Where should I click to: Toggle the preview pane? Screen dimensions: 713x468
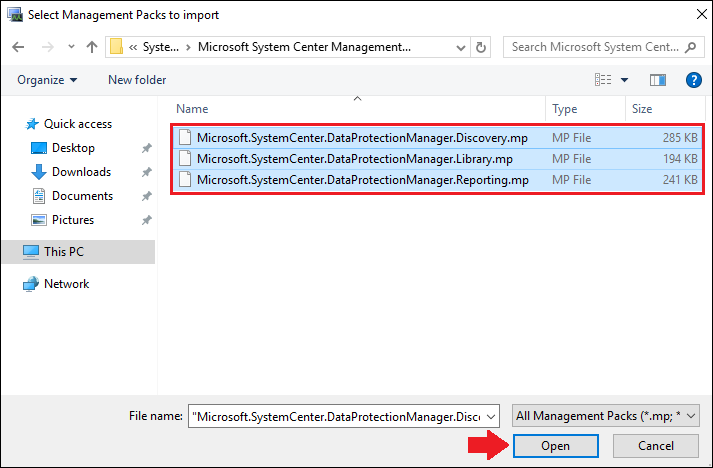pyautogui.click(x=658, y=80)
